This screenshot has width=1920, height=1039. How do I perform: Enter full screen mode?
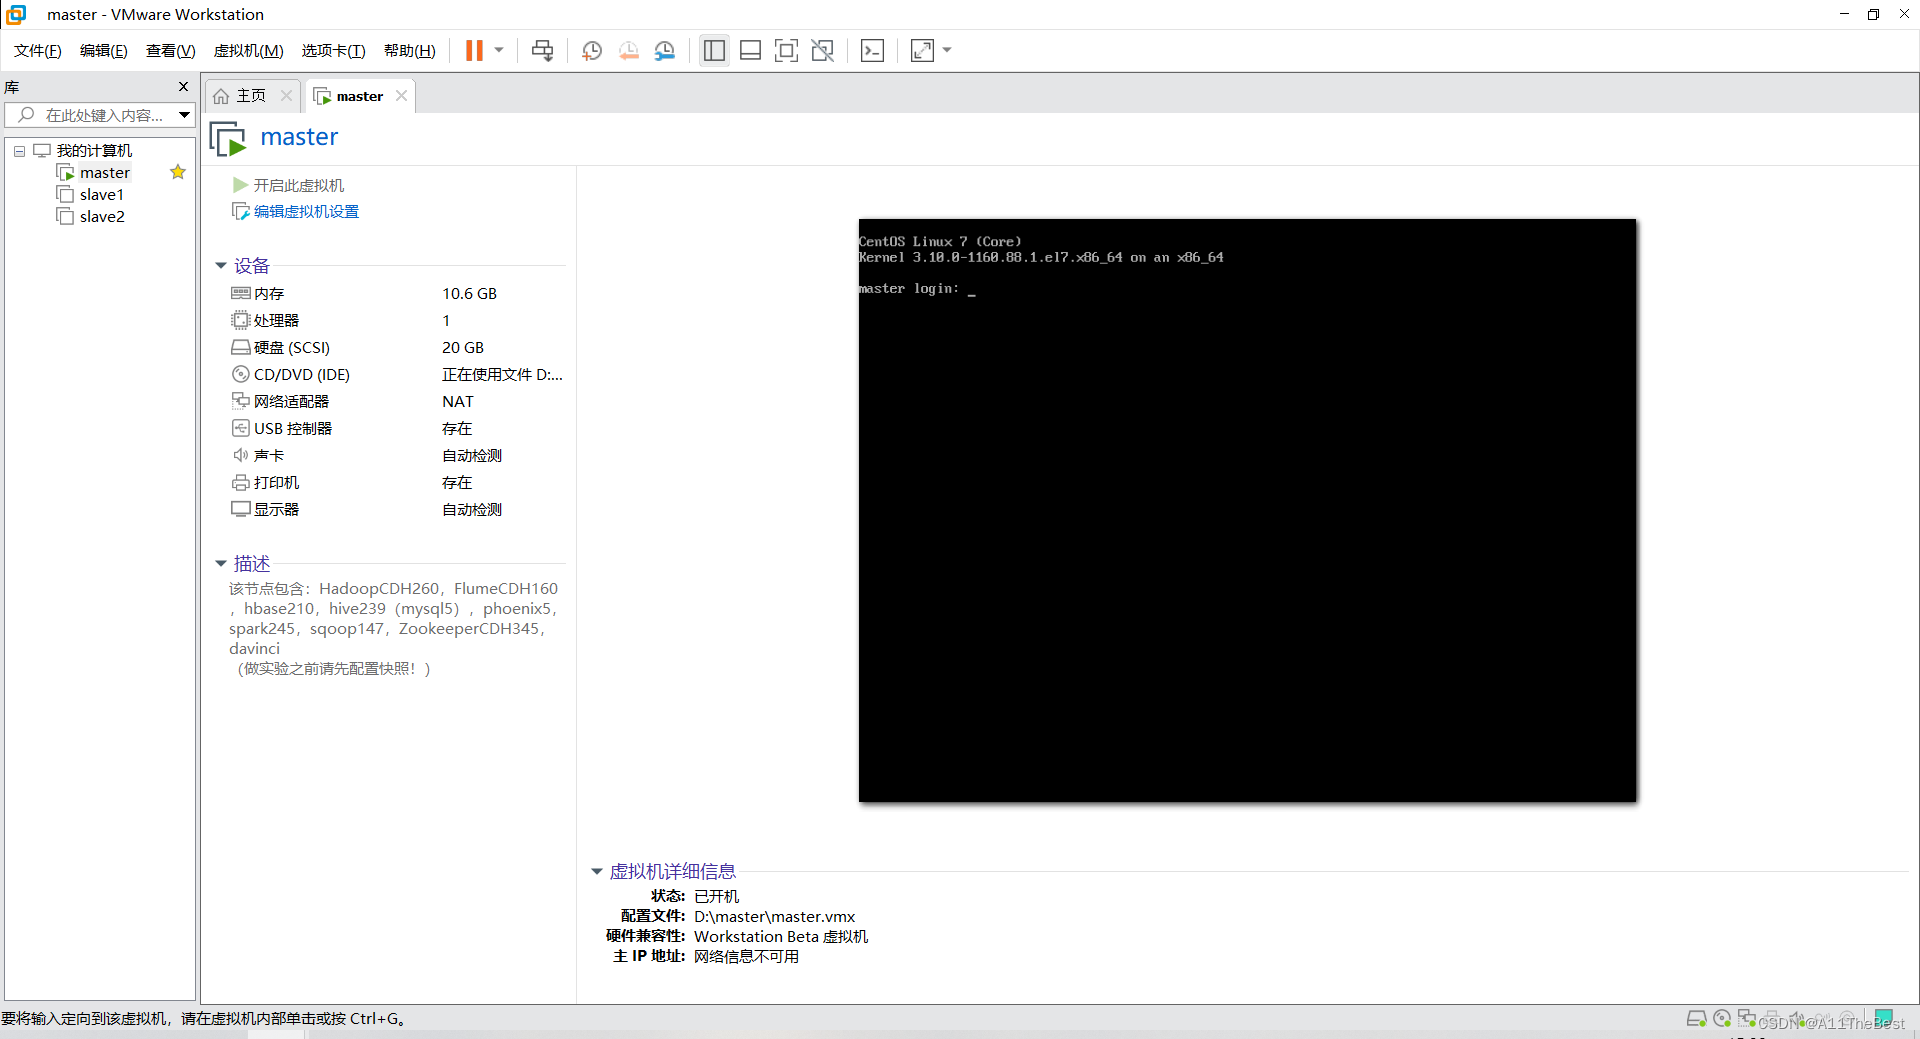pos(786,50)
